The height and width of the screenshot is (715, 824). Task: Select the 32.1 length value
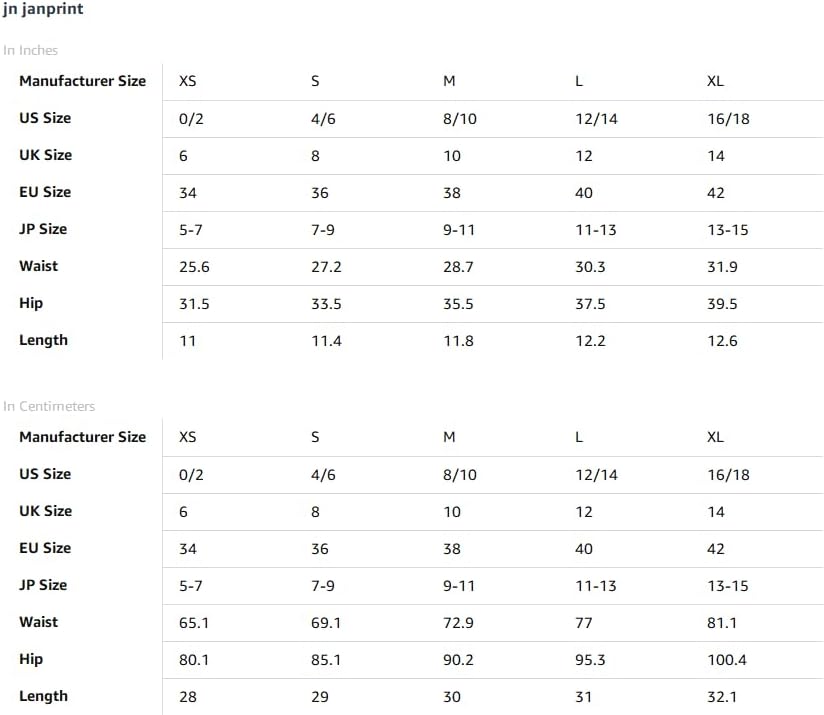(x=722, y=697)
